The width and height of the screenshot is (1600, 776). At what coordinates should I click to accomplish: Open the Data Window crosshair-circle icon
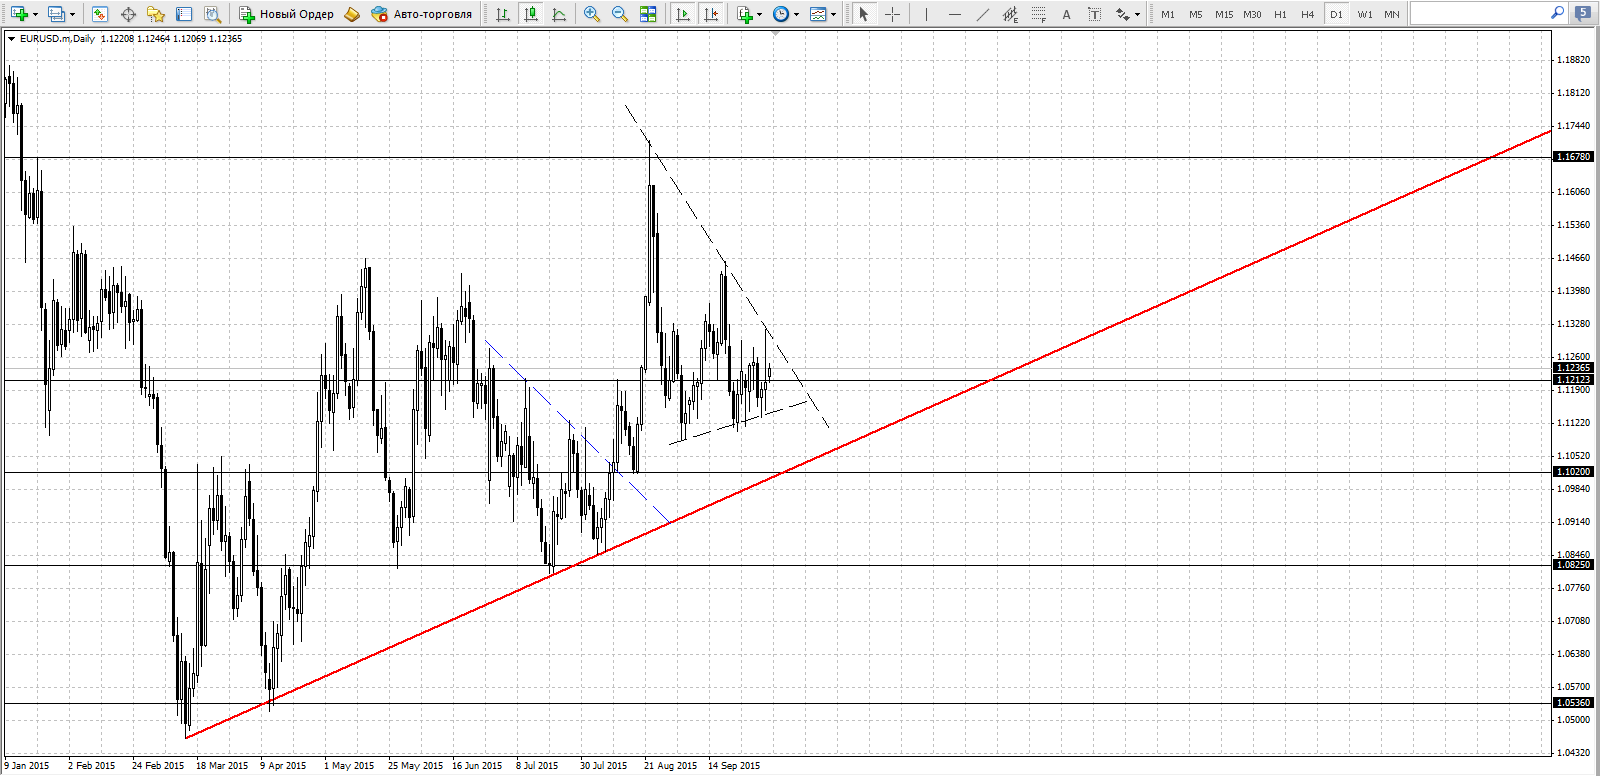[x=128, y=14]
